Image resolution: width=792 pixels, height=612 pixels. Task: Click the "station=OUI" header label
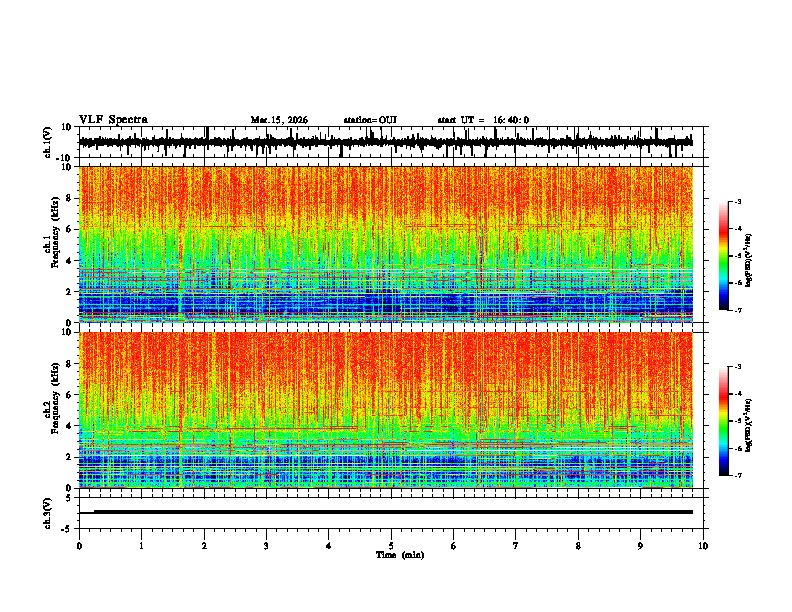(x=370, y=120)
